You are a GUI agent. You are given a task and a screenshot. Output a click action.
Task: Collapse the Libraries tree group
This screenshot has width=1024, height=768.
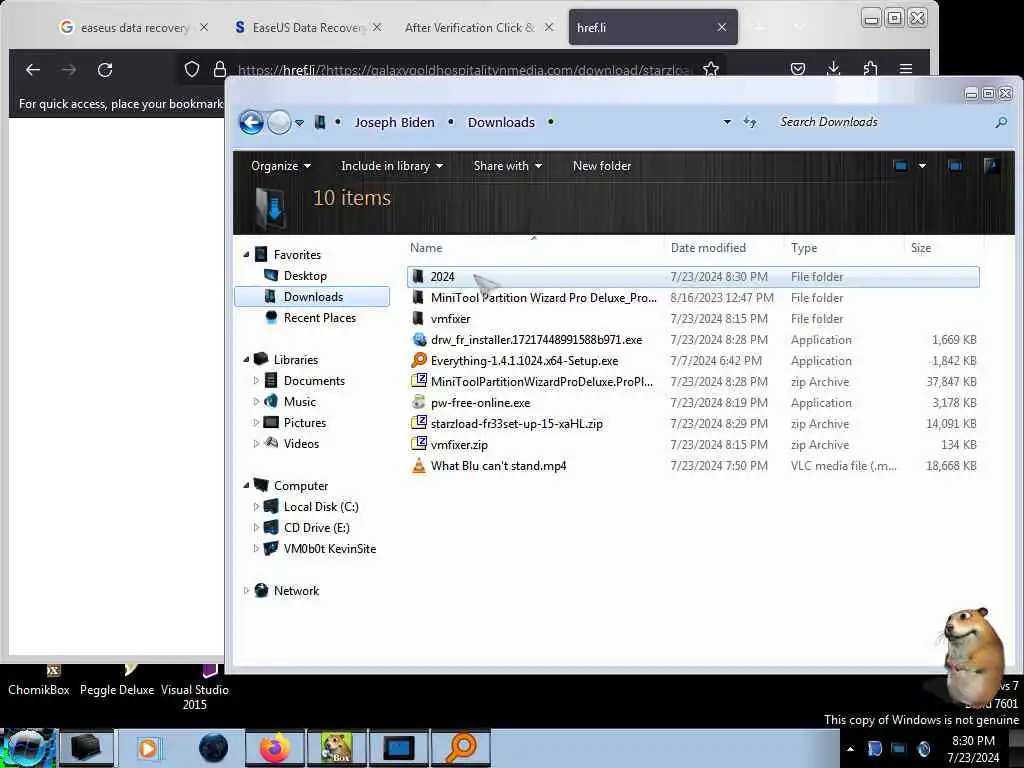[x=246, y=360]
